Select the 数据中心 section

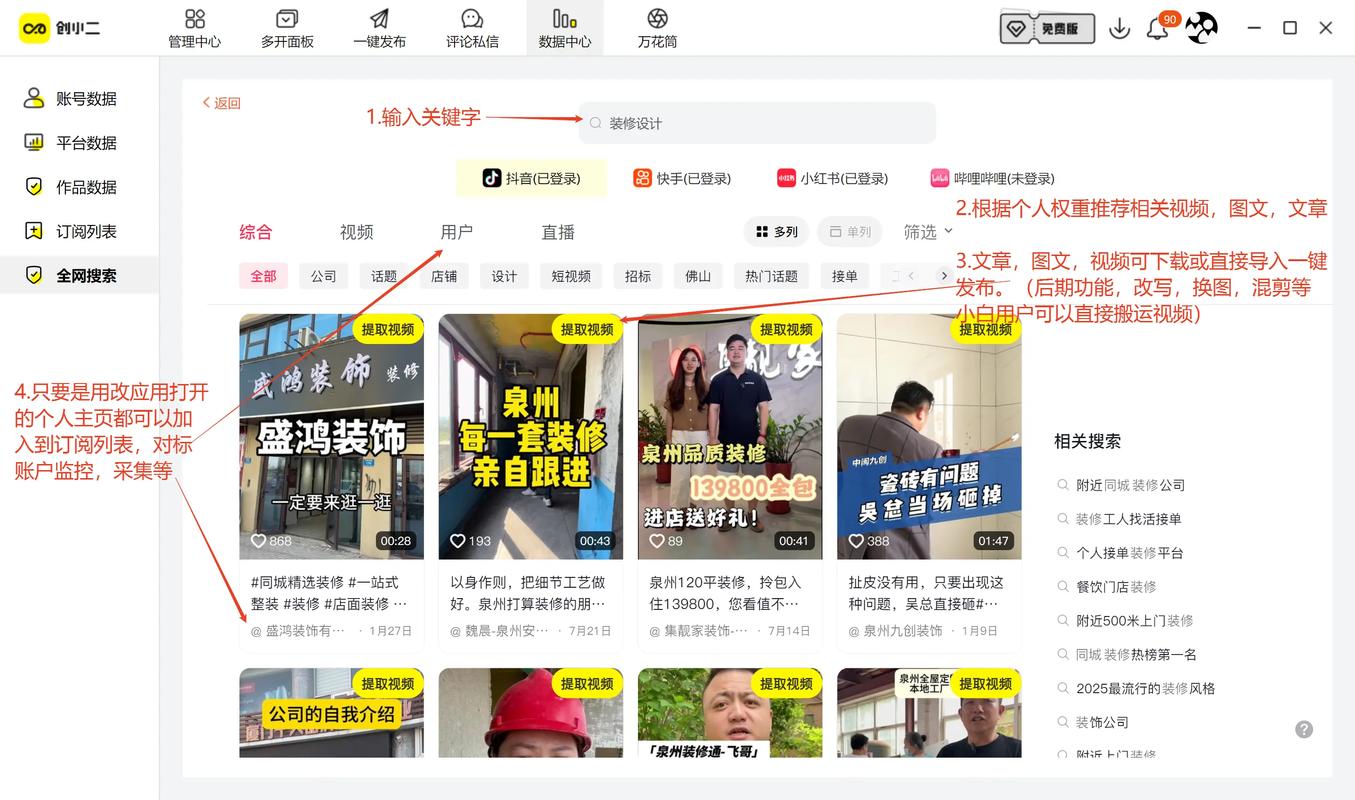coord(565,28)
